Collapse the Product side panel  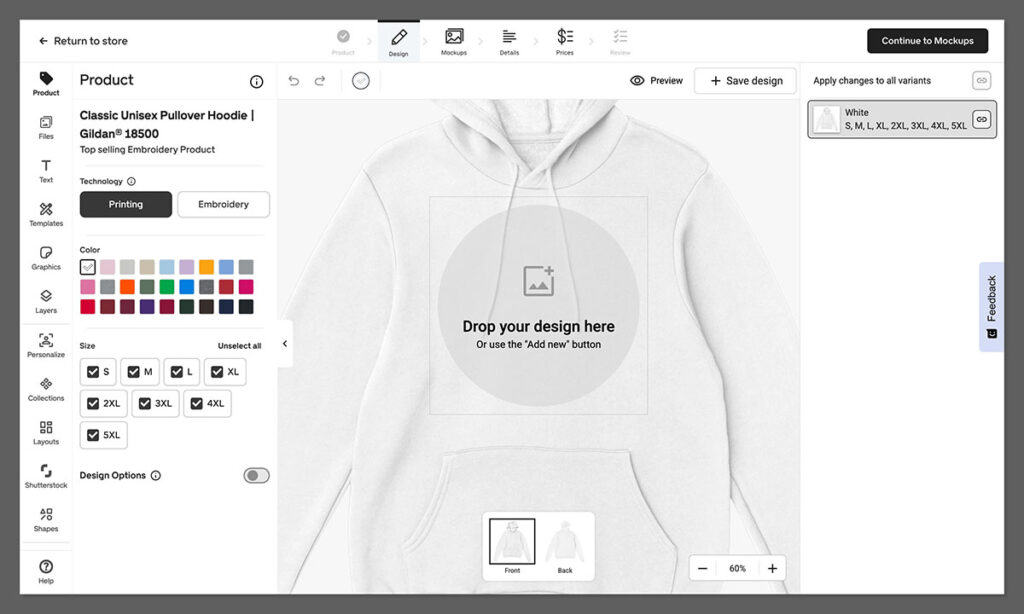[284, 344]
